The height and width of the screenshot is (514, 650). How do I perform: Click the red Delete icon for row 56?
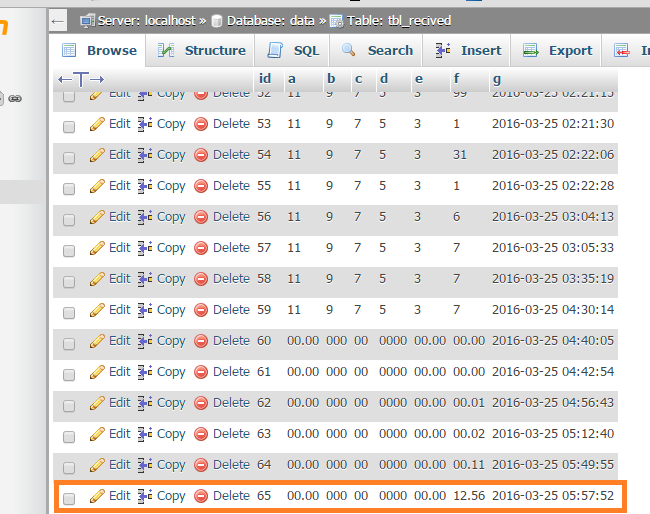click(201, 217)
